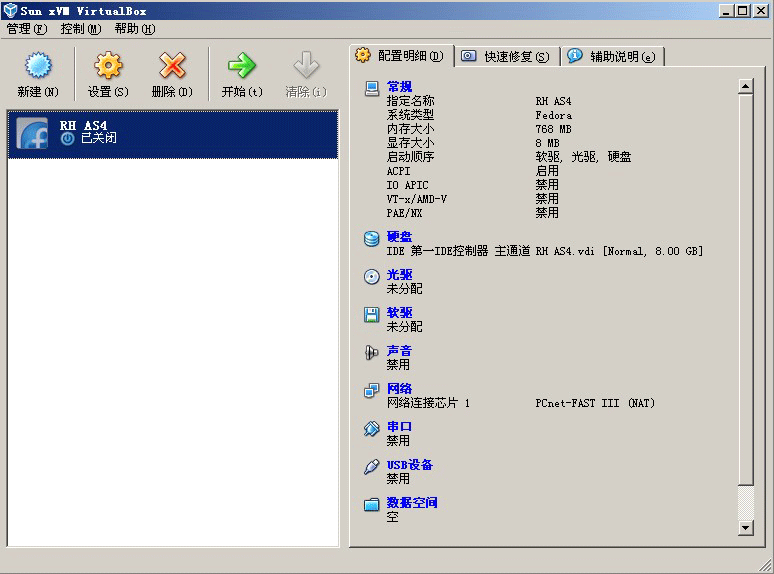This screenshot has width=774, height=574.
Task: Click the 删除 (Delete) red X icon
Action: 172,66
